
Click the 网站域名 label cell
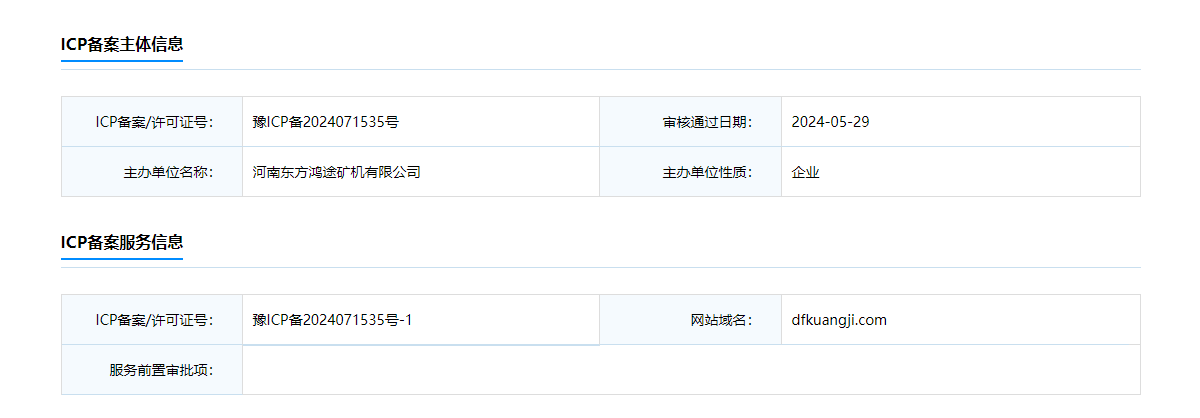[x=691, y=320]
